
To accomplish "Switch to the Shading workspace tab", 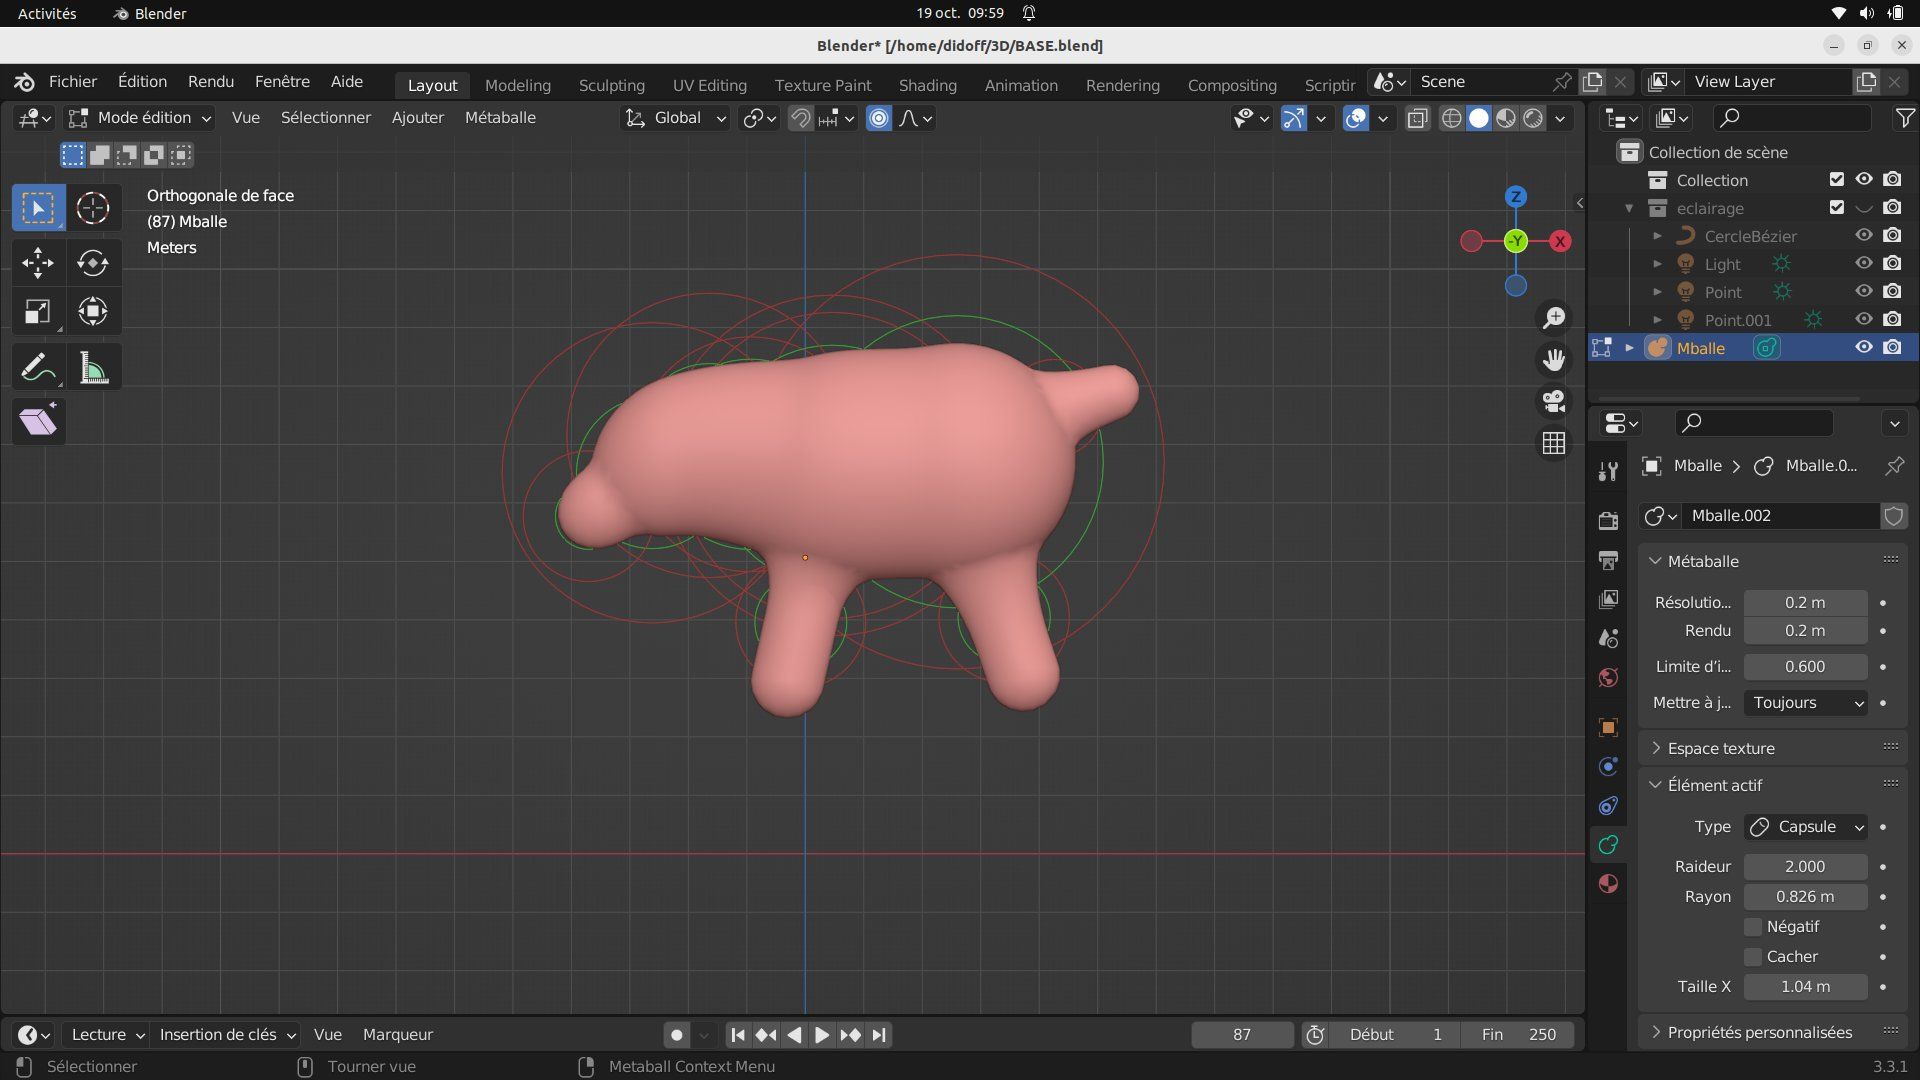I will pyautogui.click(x=927, y=85).
